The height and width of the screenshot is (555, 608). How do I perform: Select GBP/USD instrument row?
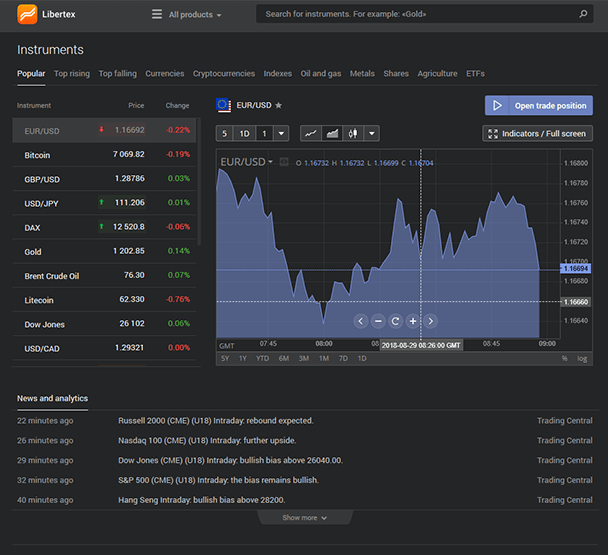point(104,179)
